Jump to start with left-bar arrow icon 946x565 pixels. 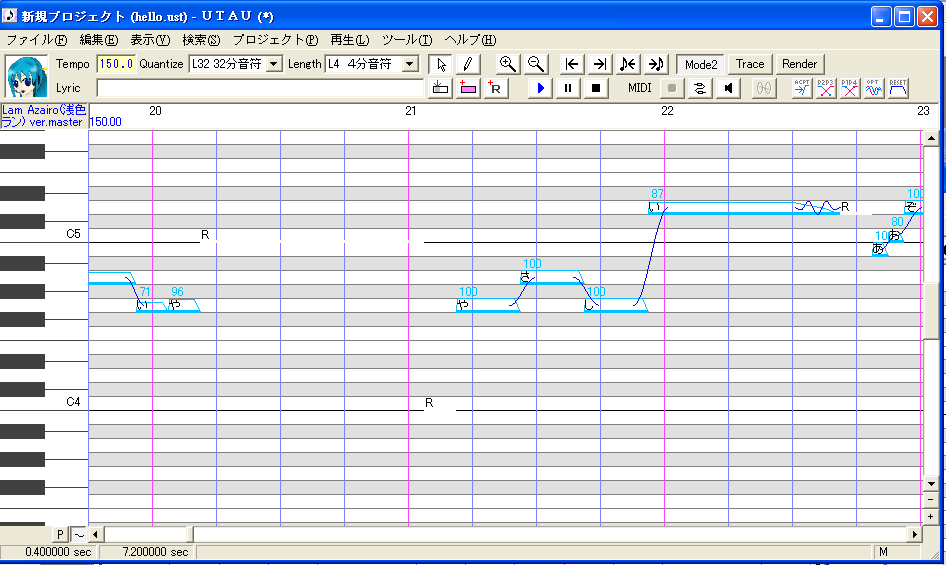click(571, 64)
